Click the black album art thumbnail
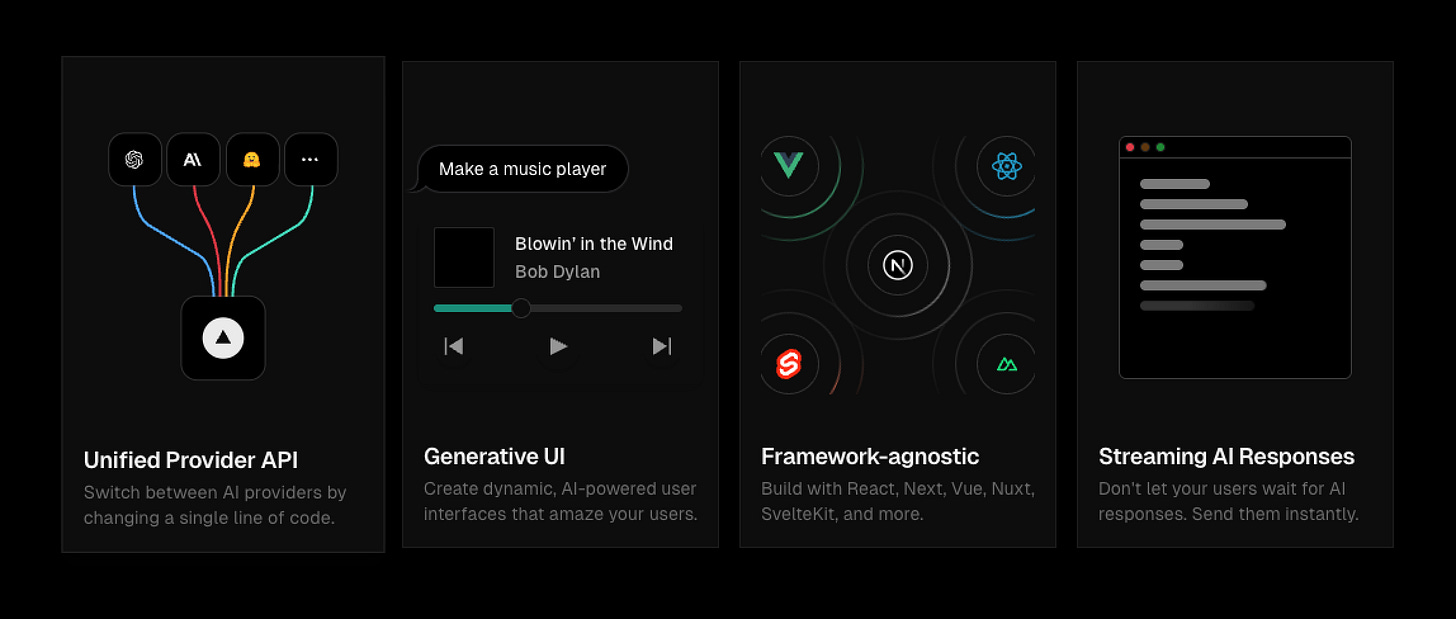 (464, 257)
